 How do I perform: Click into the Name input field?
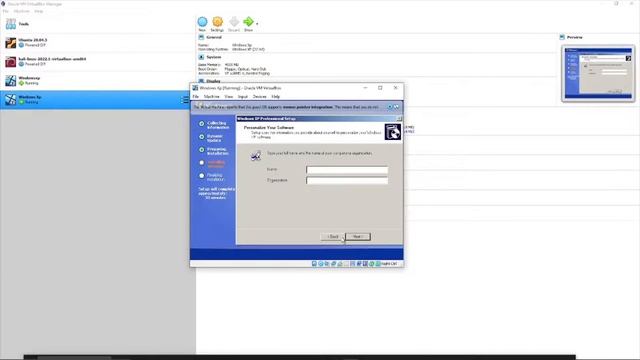pyautogui.click(x=347, y=170)
